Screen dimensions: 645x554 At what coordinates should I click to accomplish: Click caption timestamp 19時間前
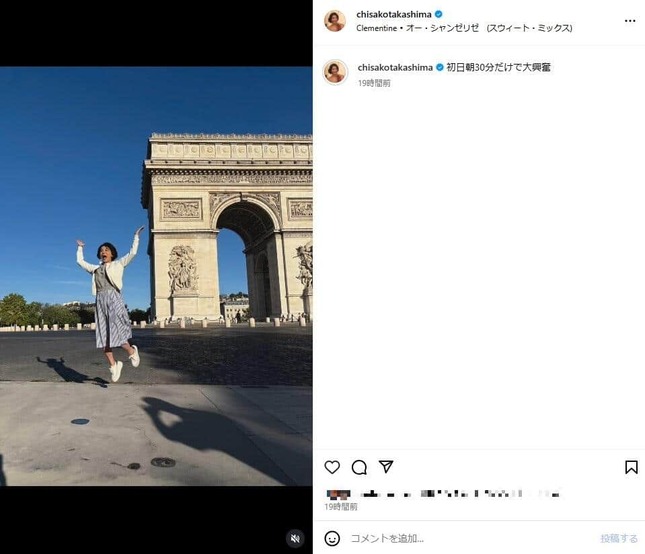point(374,83)
